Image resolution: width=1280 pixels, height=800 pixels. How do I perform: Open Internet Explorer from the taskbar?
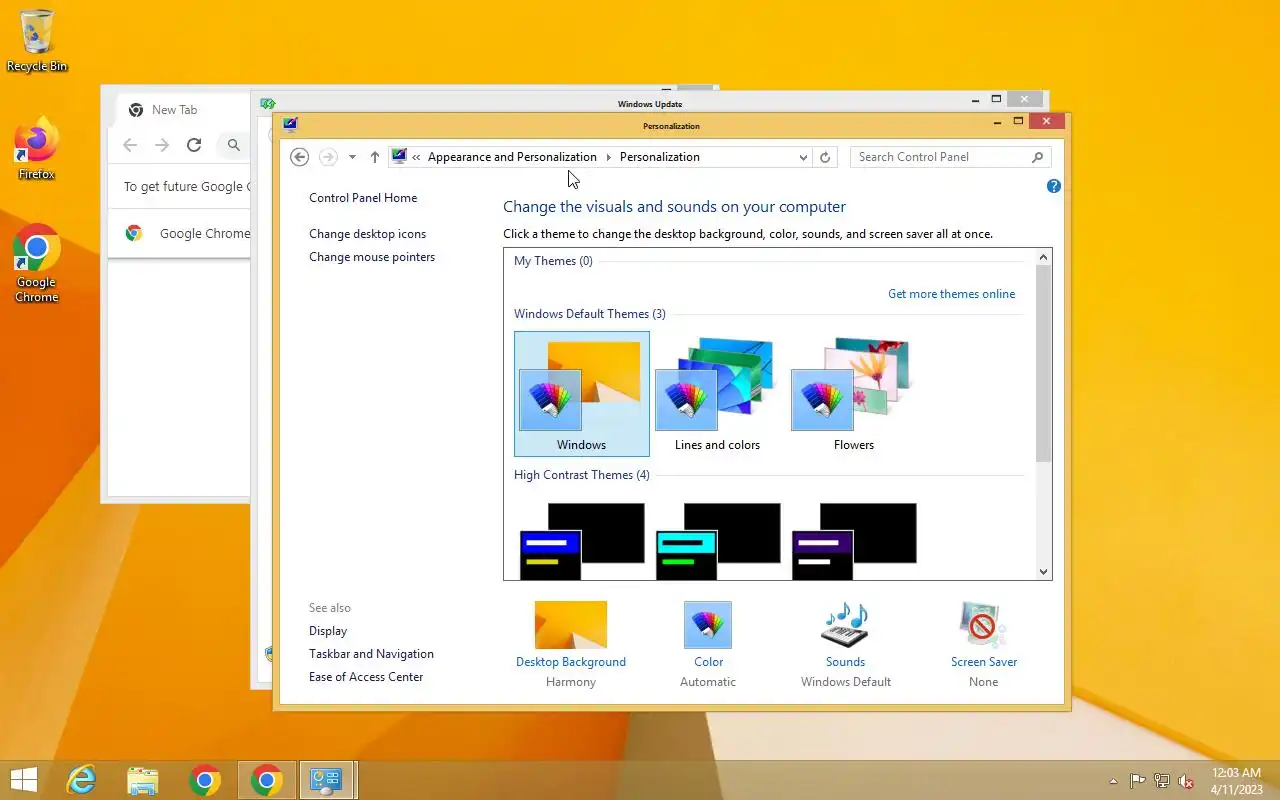tap(81, 780)
